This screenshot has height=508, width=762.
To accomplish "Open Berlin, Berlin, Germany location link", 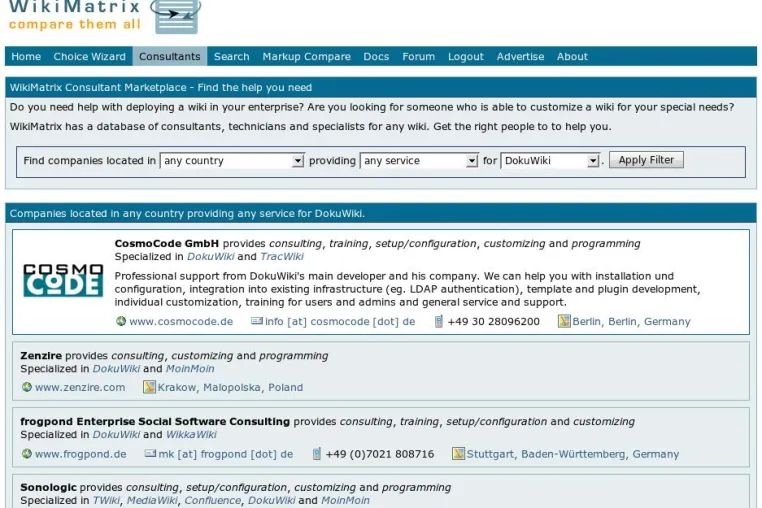I will [x=631, y=321].
